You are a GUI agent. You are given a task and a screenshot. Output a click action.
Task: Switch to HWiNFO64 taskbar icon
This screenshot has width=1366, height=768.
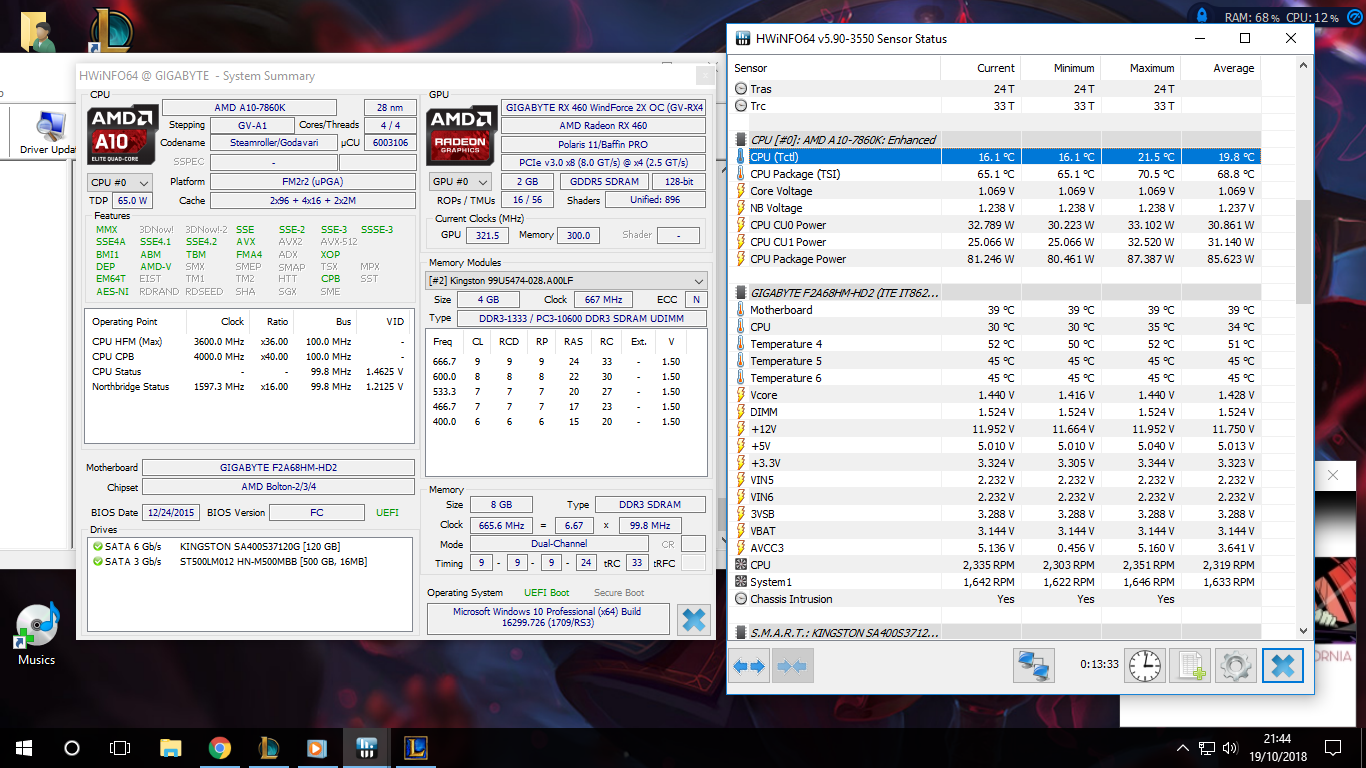[365, 747]
